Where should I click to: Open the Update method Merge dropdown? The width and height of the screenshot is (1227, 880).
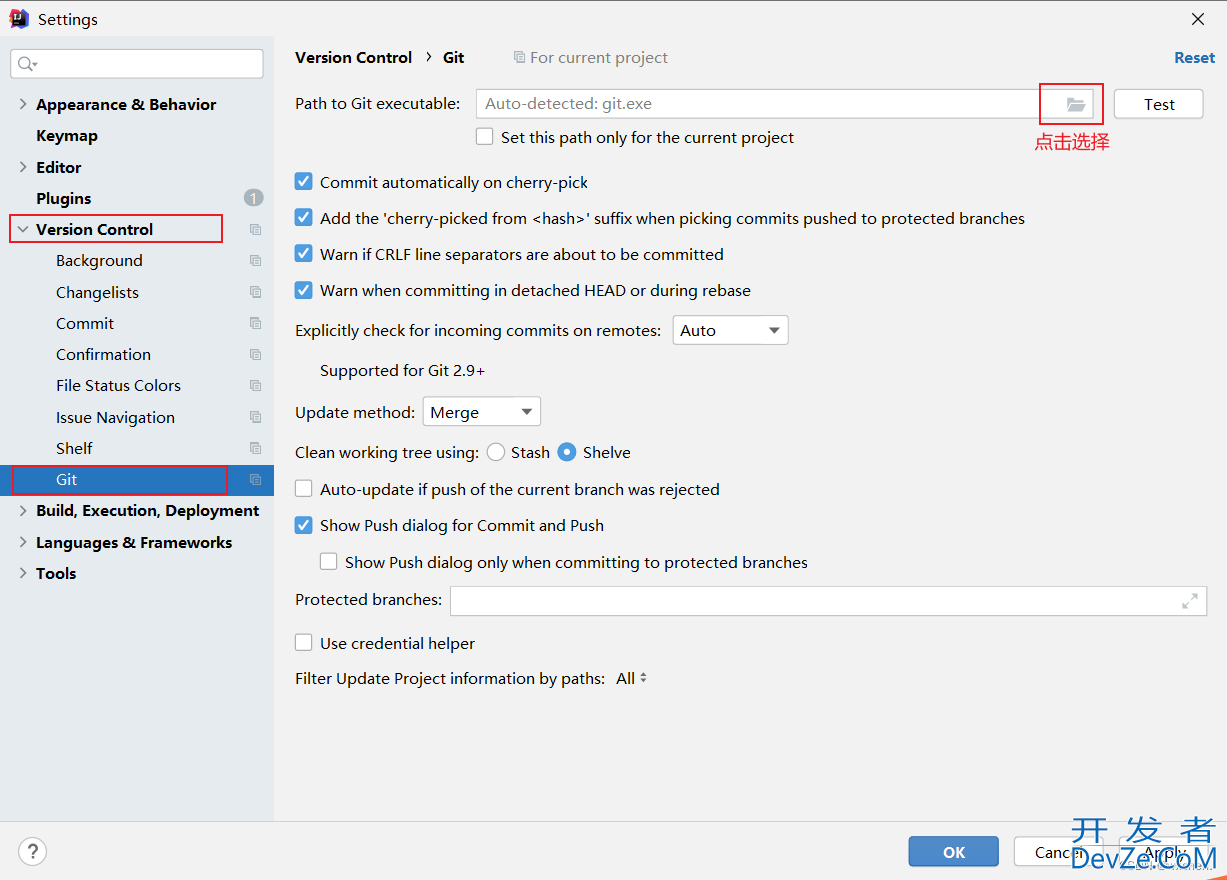(x=482, y=412)
